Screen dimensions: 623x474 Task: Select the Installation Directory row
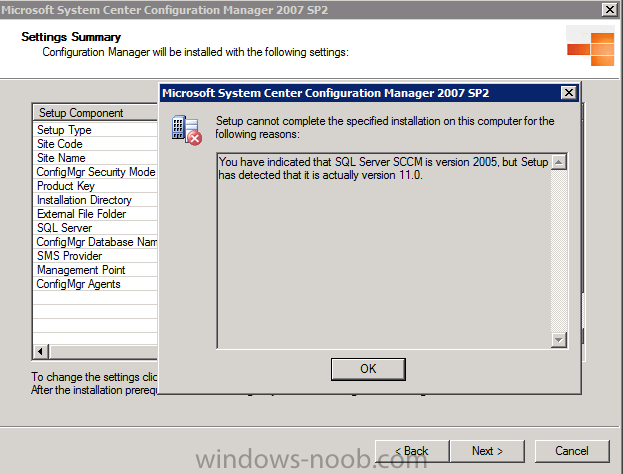click(95, 200)
